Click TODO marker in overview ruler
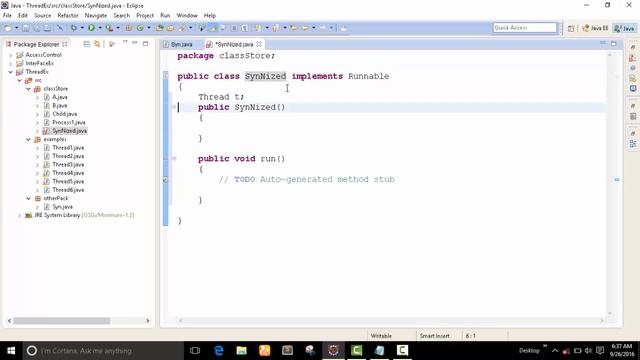The width and height of the screenshot is (640, 360). 616,179
